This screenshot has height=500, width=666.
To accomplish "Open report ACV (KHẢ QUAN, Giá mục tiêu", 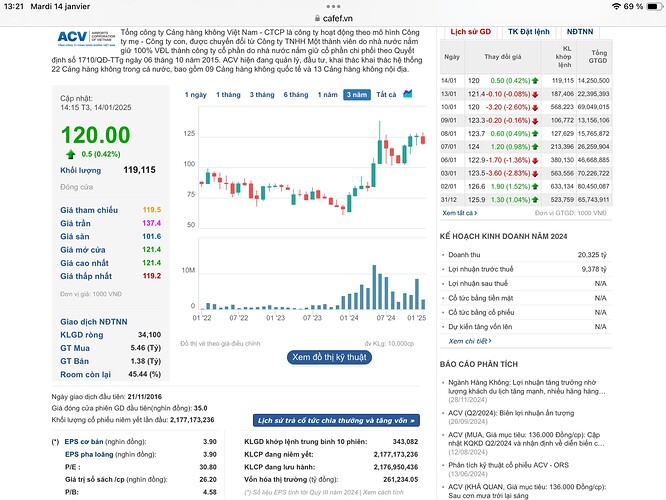I will (527, 491).
